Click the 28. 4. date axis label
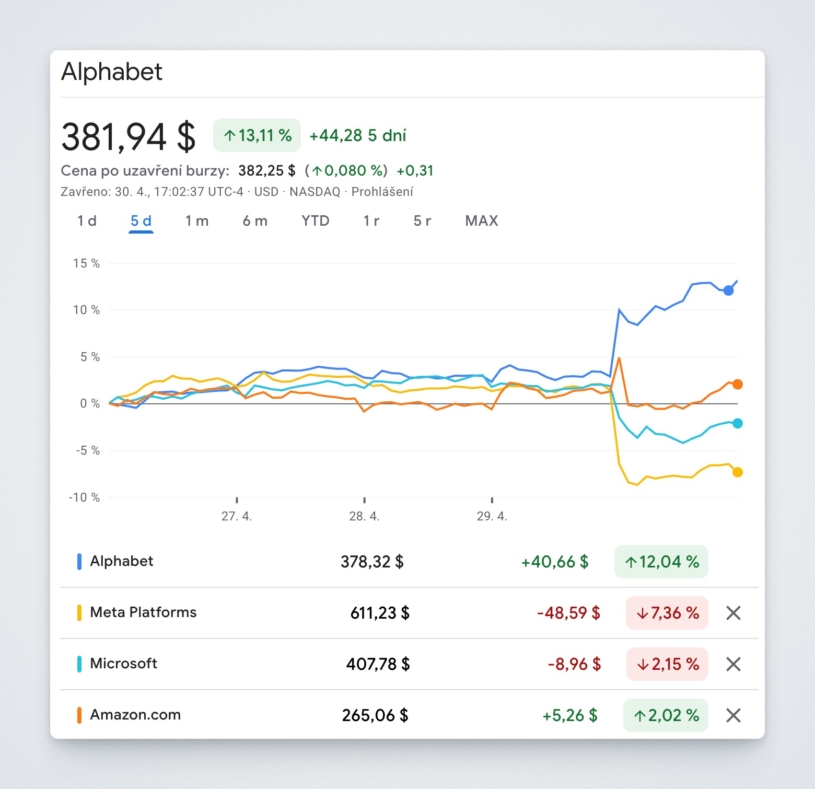Viewport: 815px width, 789px height. (x=364, y=517)
